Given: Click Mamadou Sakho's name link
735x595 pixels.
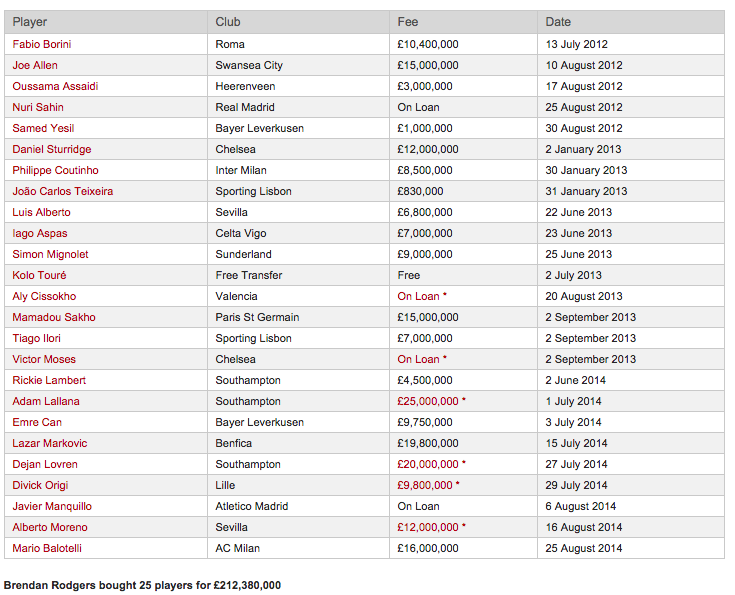Looking at the screenshot, I should [54, 317].
